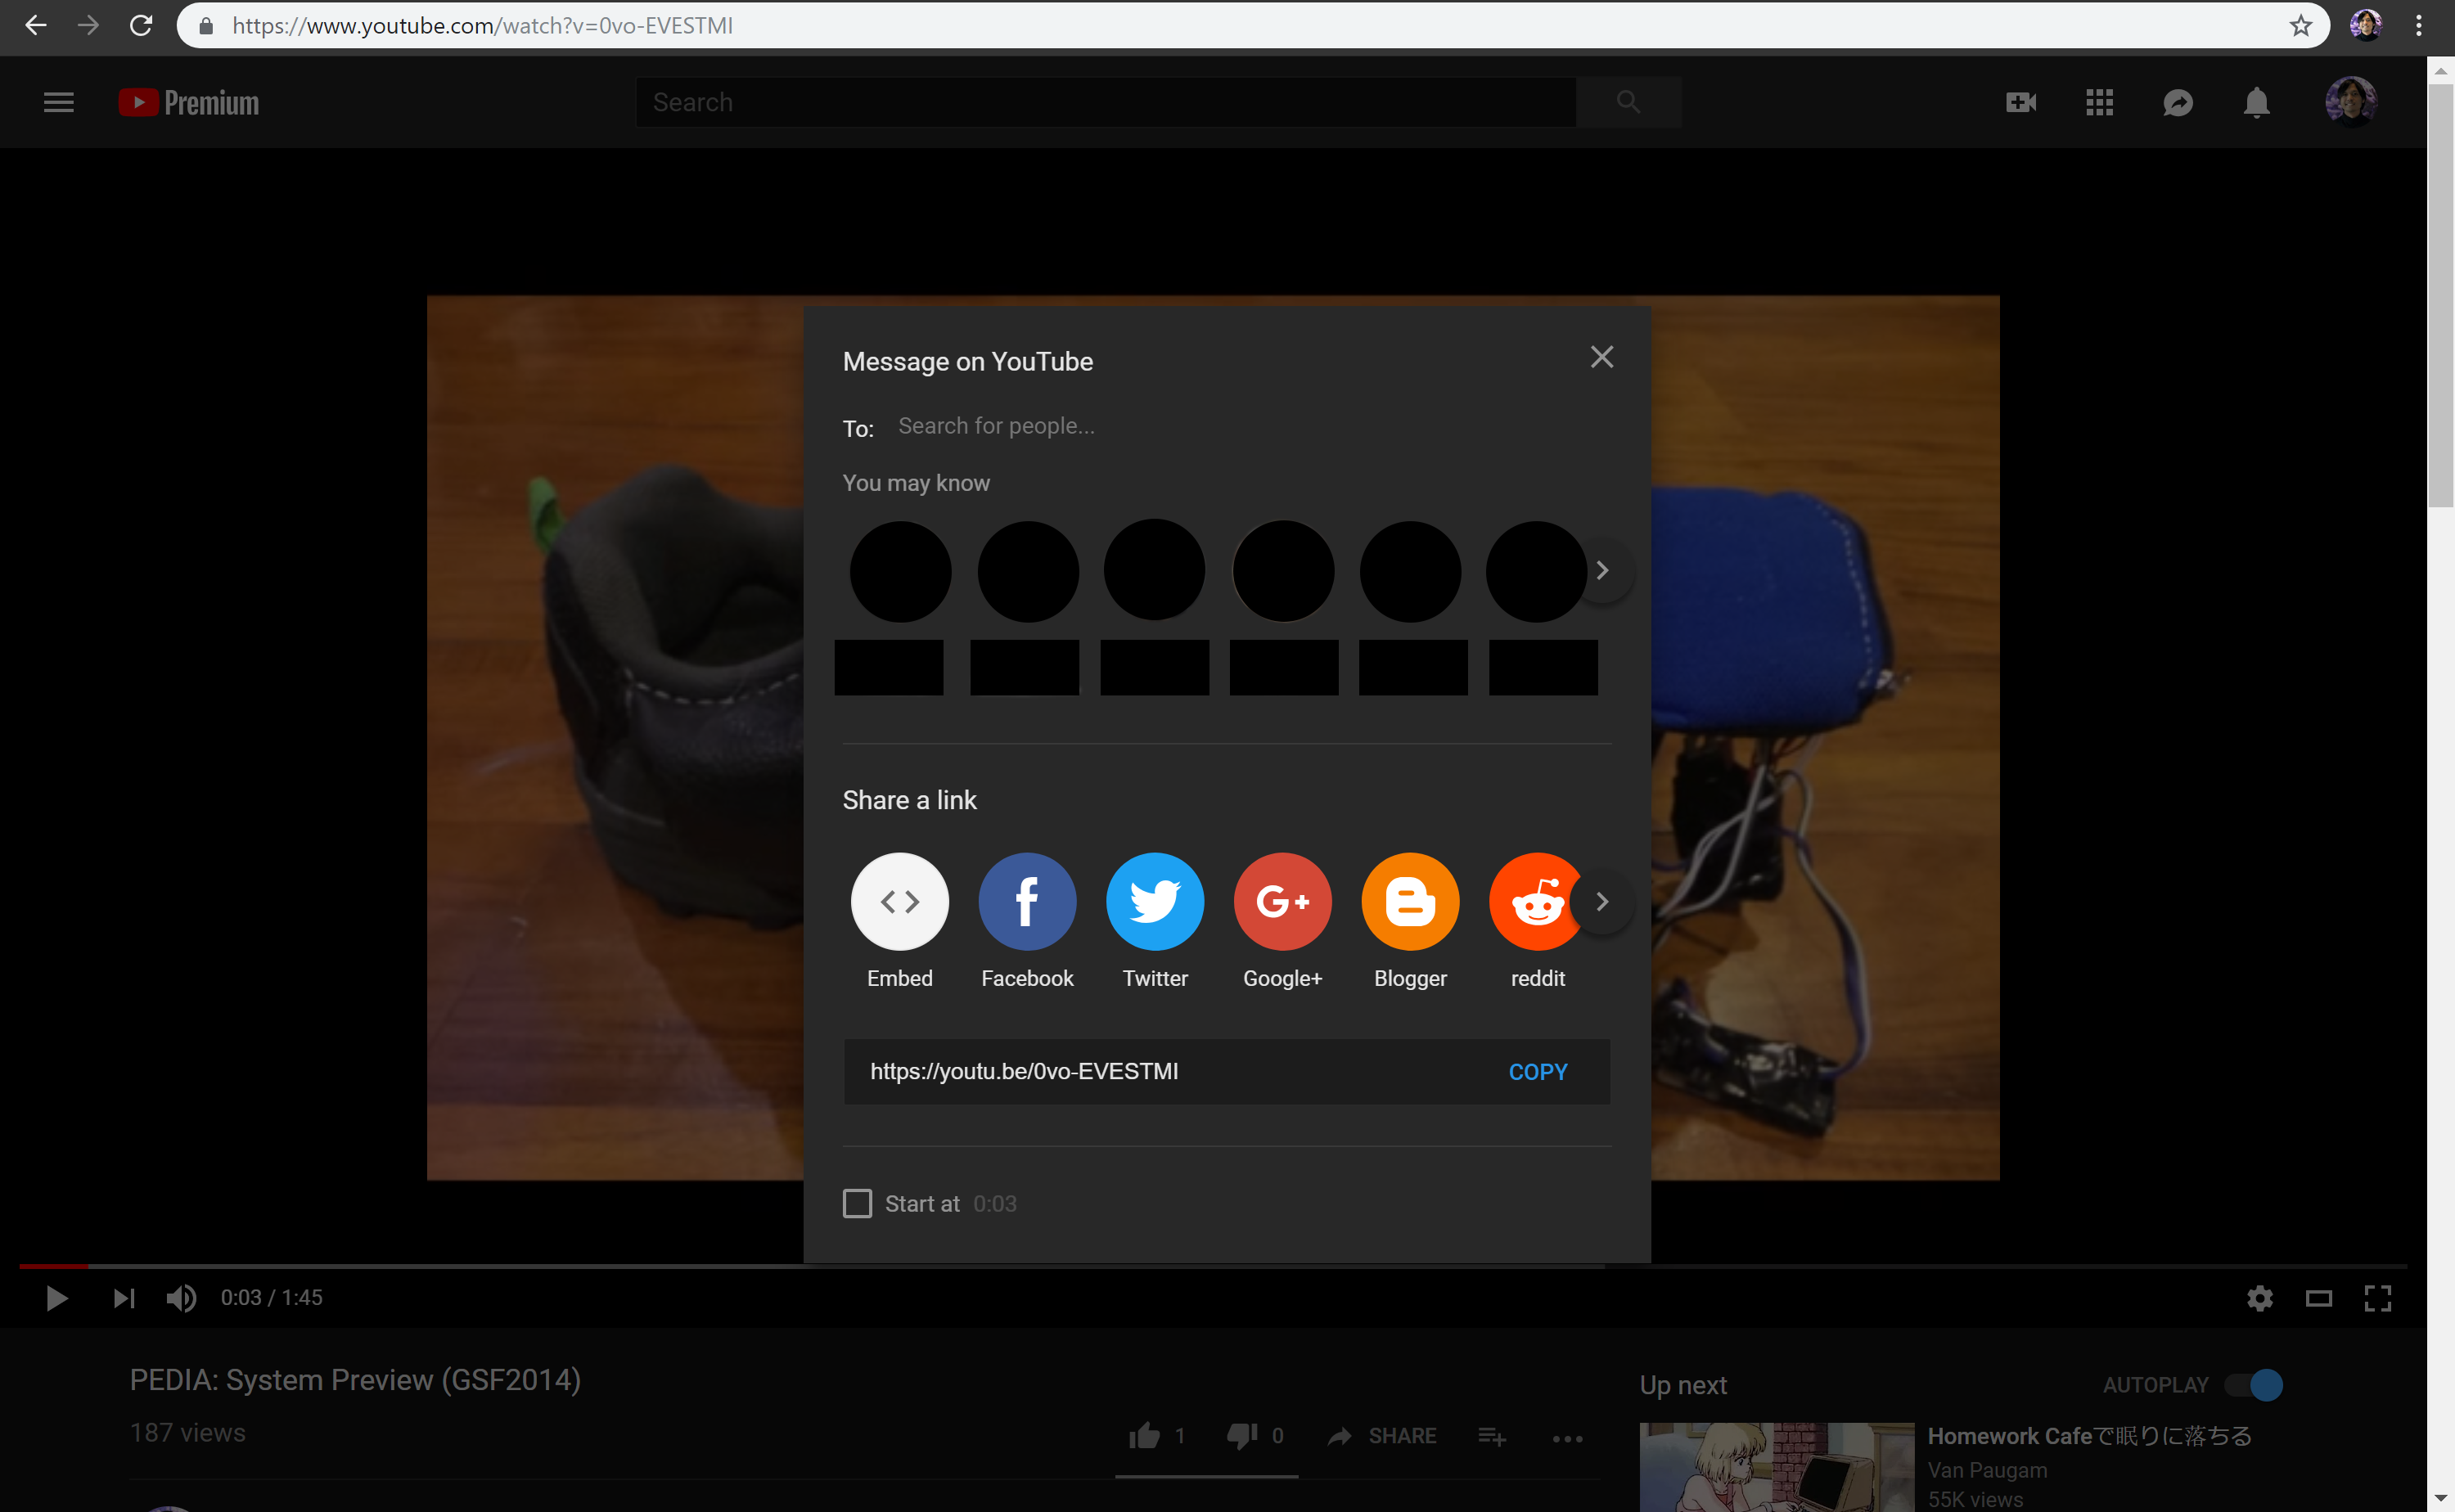
Task: Share the video to Blogger
Action: [x=1411, y=921]
